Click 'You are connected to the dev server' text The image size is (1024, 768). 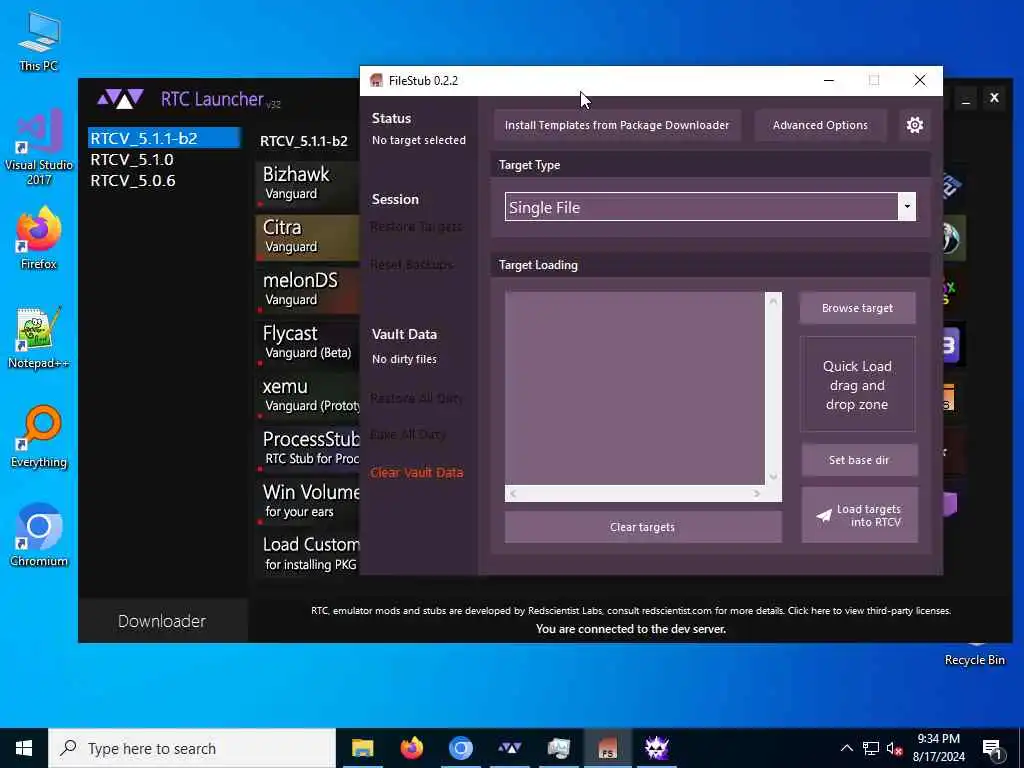[631, 629]
